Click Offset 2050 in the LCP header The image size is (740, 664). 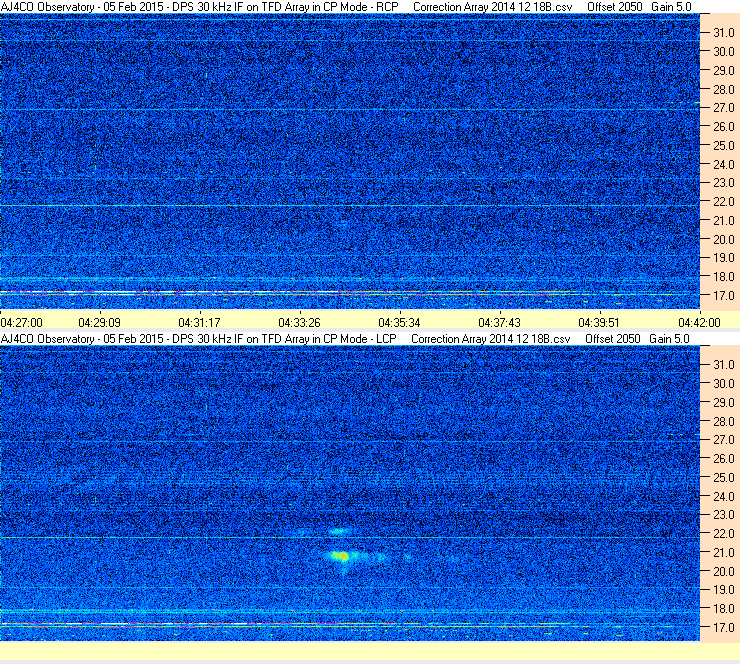[x=613, y=339]
